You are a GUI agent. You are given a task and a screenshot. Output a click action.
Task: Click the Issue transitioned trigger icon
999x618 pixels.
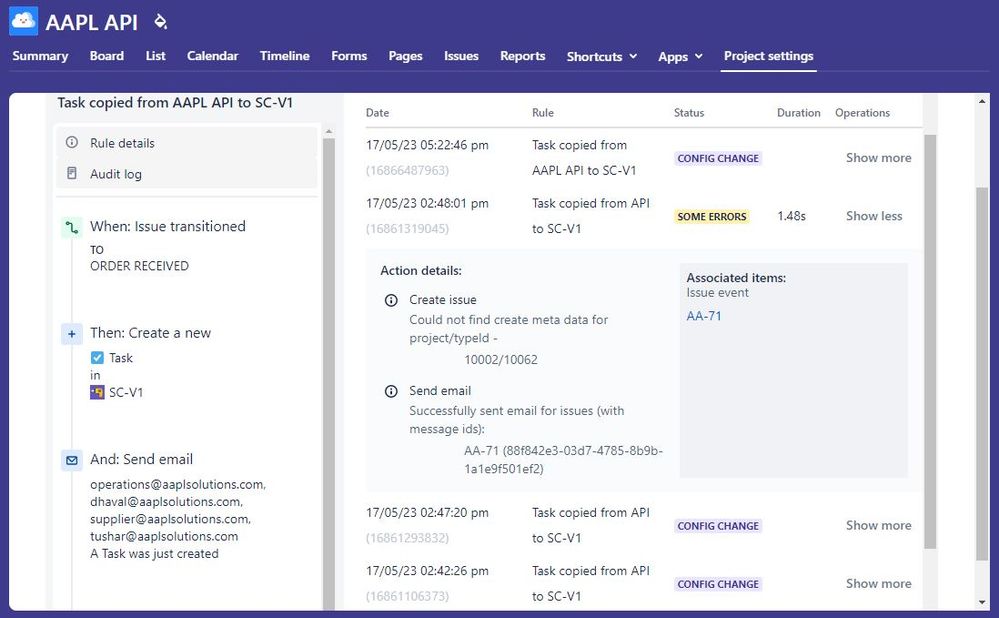pos(72,227)
